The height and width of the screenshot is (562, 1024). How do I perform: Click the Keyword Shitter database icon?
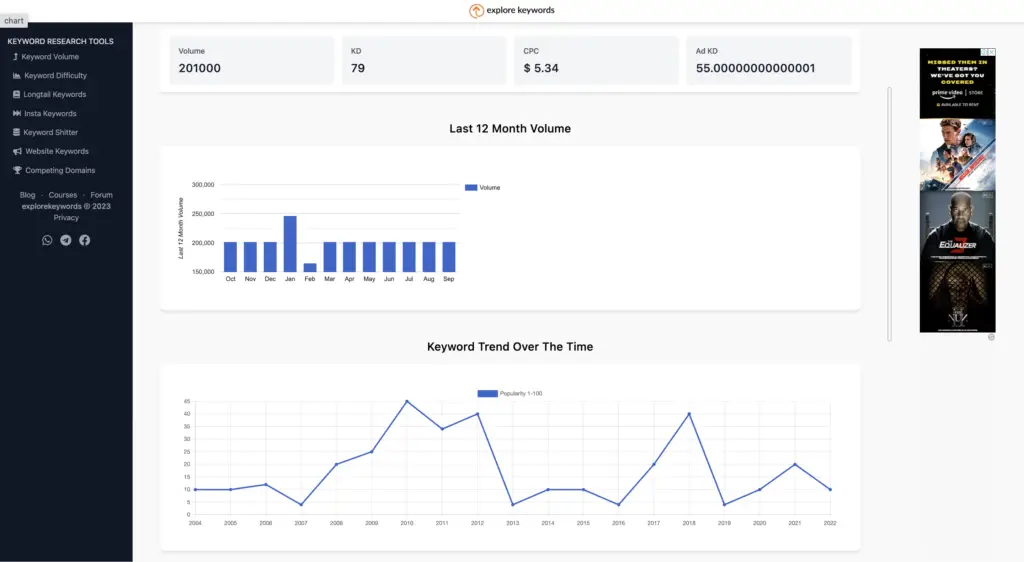point(16,133)
